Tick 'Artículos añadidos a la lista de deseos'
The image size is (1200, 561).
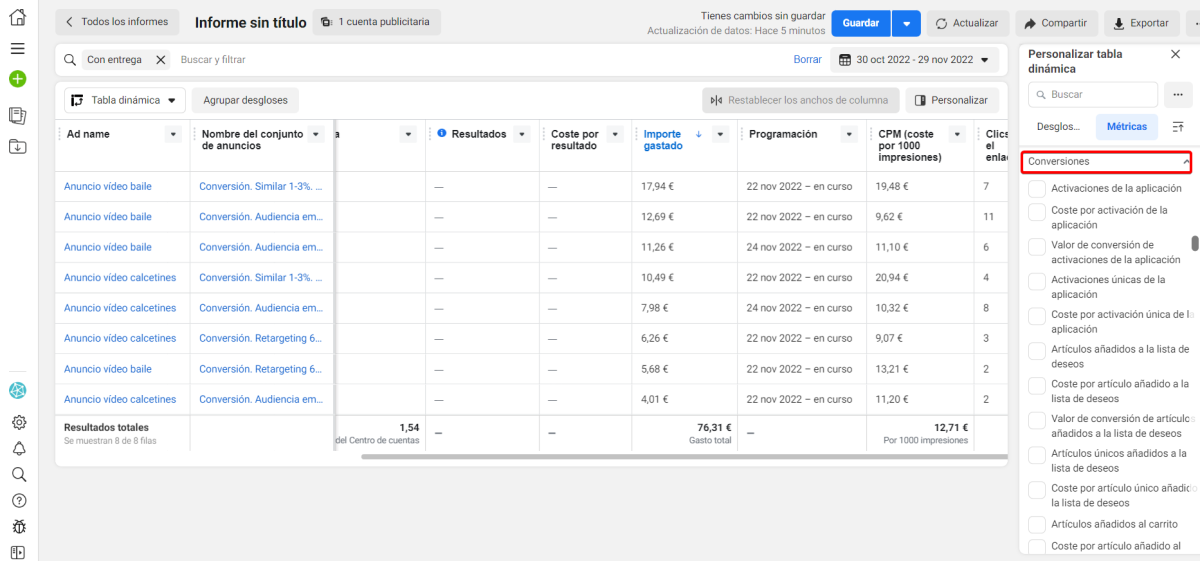1037,351
